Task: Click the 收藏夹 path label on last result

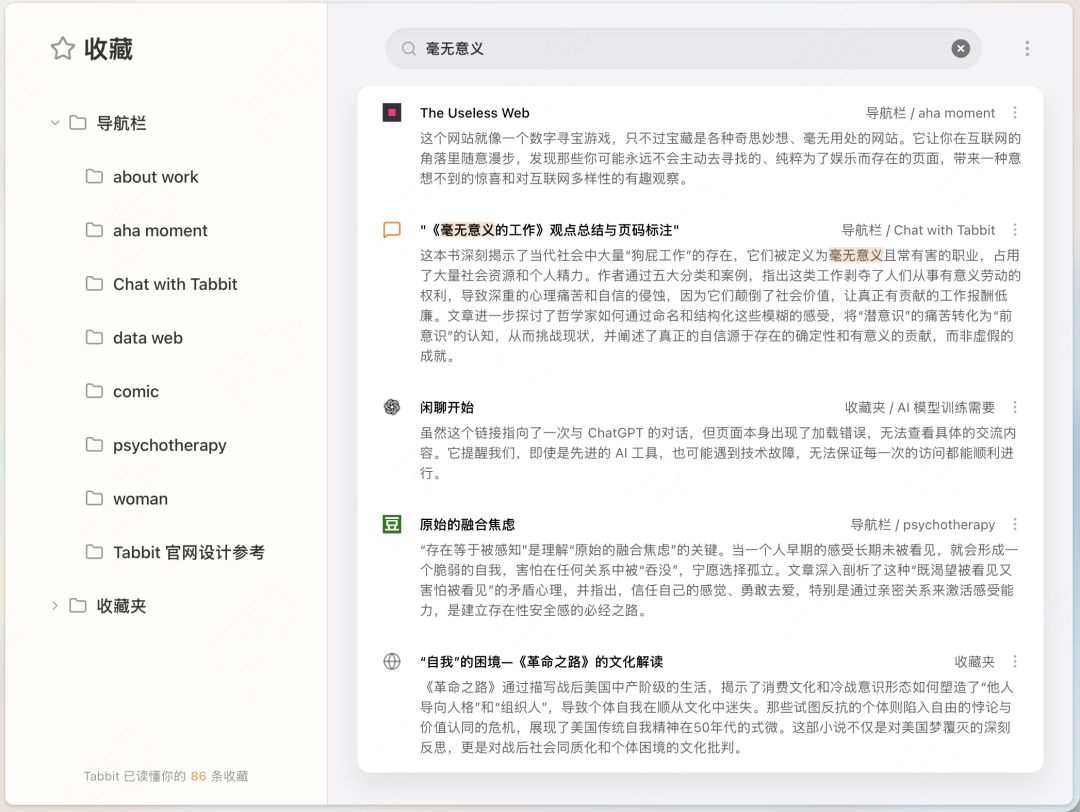Action: 975,662
